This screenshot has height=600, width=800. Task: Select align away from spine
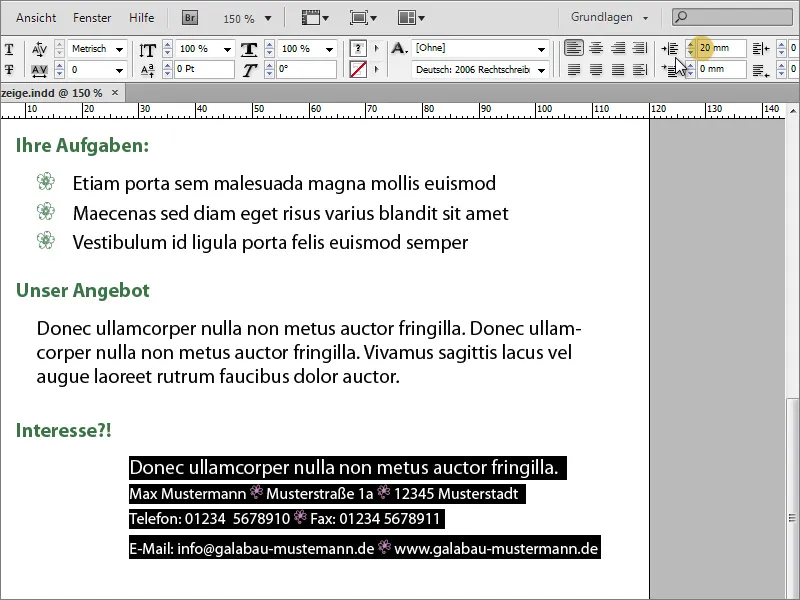[x=640, y=69]
